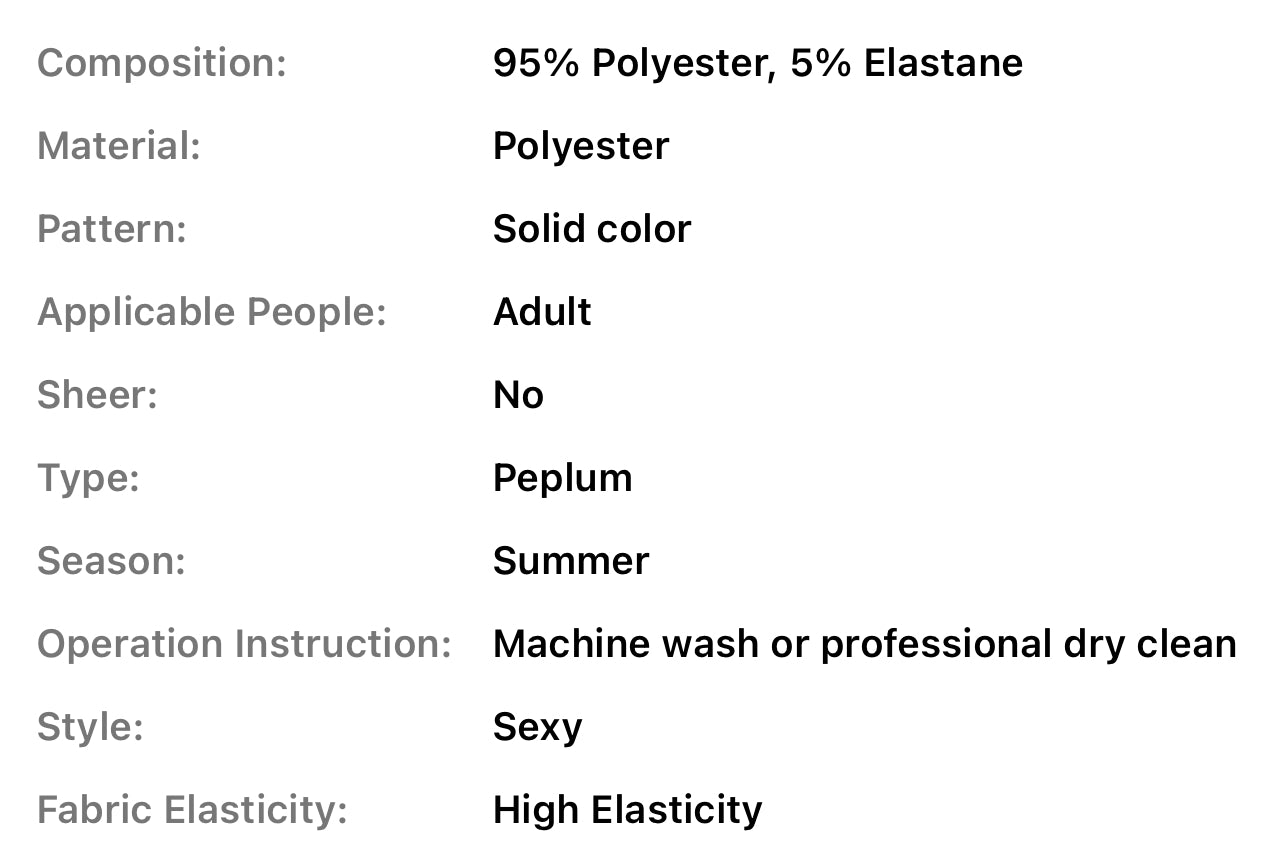Select the "No" value for Sheer
Image resolution: width=1284 pixels, height=854 pixels.
(x=518, y=395)
